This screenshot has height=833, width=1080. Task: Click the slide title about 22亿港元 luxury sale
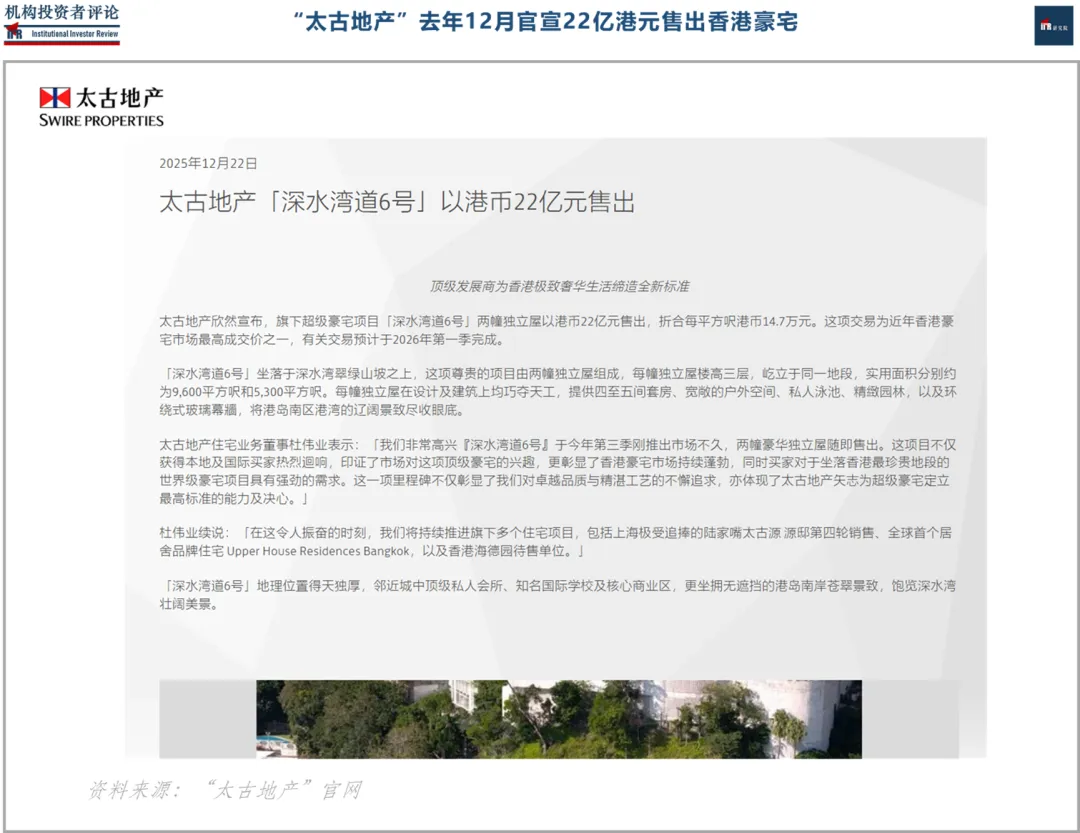tap(546, 22)
